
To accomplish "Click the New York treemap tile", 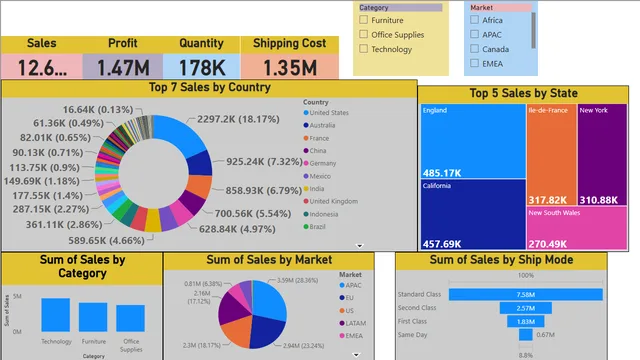I will [x=602, y=155].
